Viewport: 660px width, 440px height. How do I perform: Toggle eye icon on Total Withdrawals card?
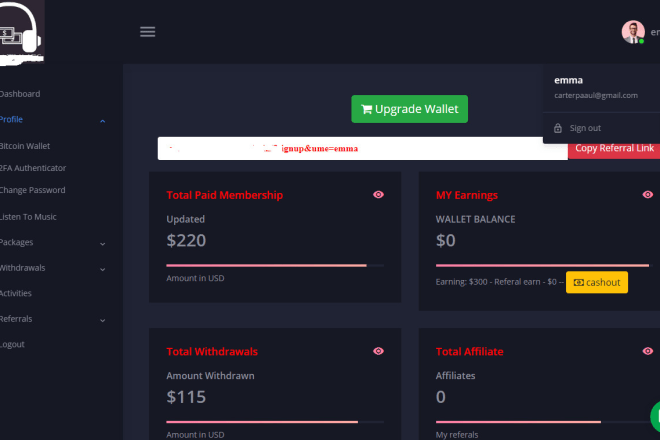coord(378,351)
